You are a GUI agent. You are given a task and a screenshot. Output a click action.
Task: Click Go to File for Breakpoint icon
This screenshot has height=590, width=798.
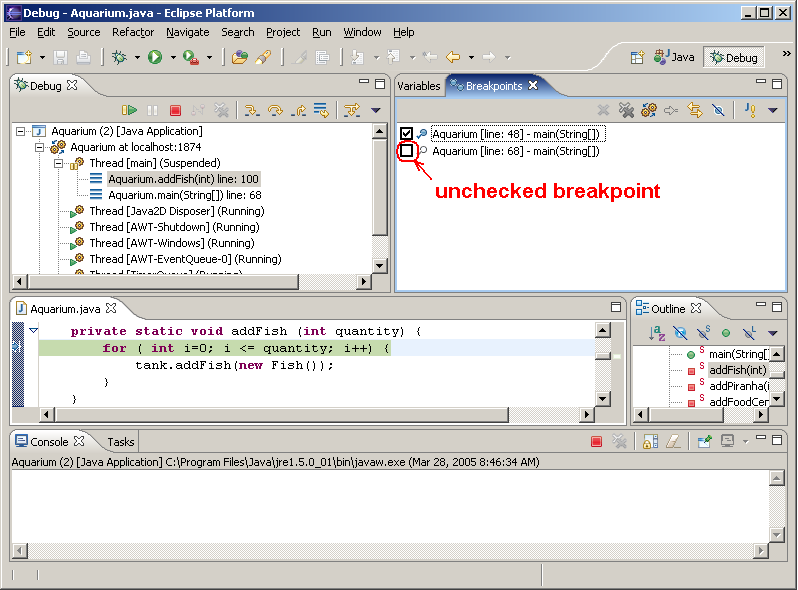[x=671, y=110]
